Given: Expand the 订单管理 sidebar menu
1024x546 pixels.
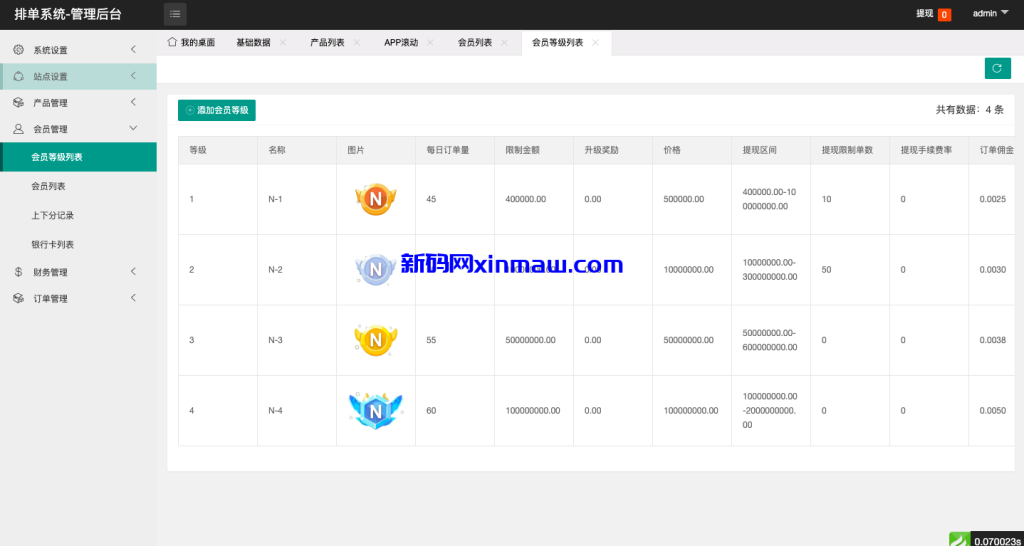Looking at the screenshot, I should click(x=78, y=298).
